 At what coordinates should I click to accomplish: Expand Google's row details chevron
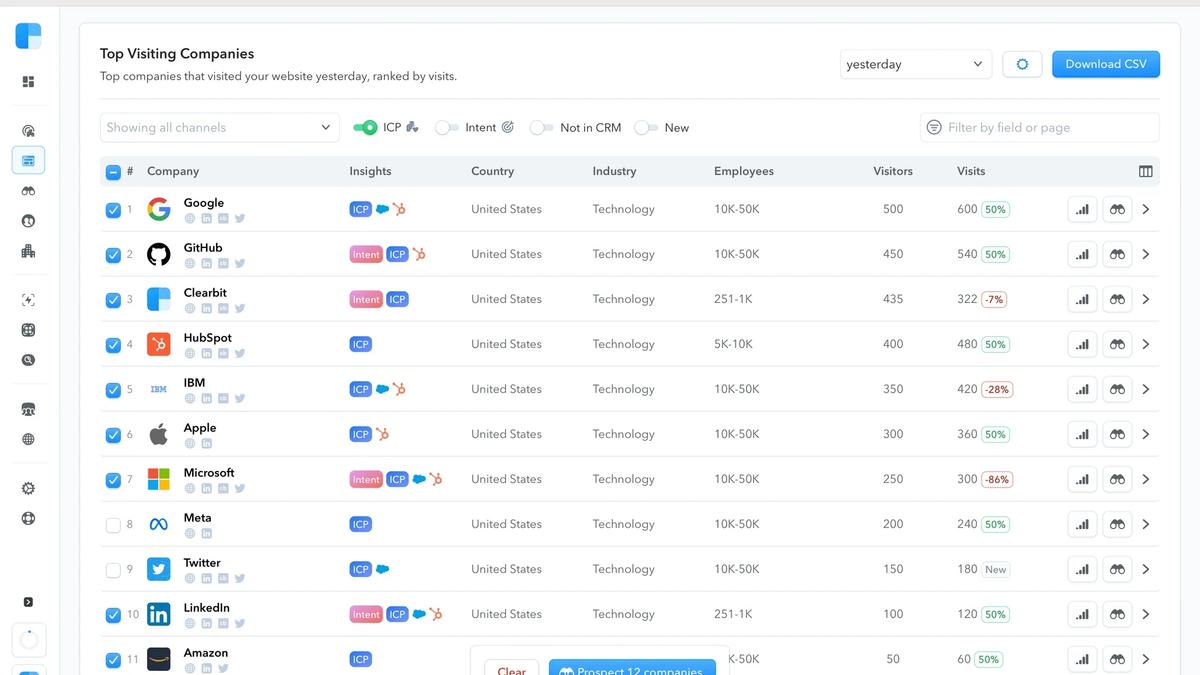point(1146,209)
